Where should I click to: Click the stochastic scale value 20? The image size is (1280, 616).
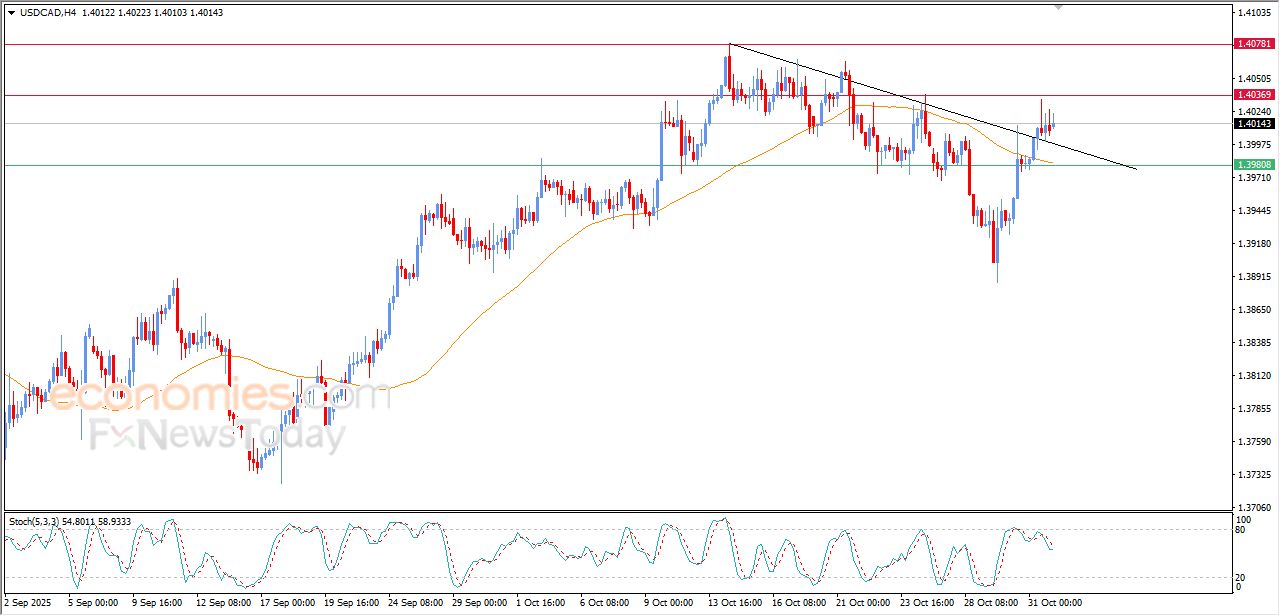[x=1243, y=577]
